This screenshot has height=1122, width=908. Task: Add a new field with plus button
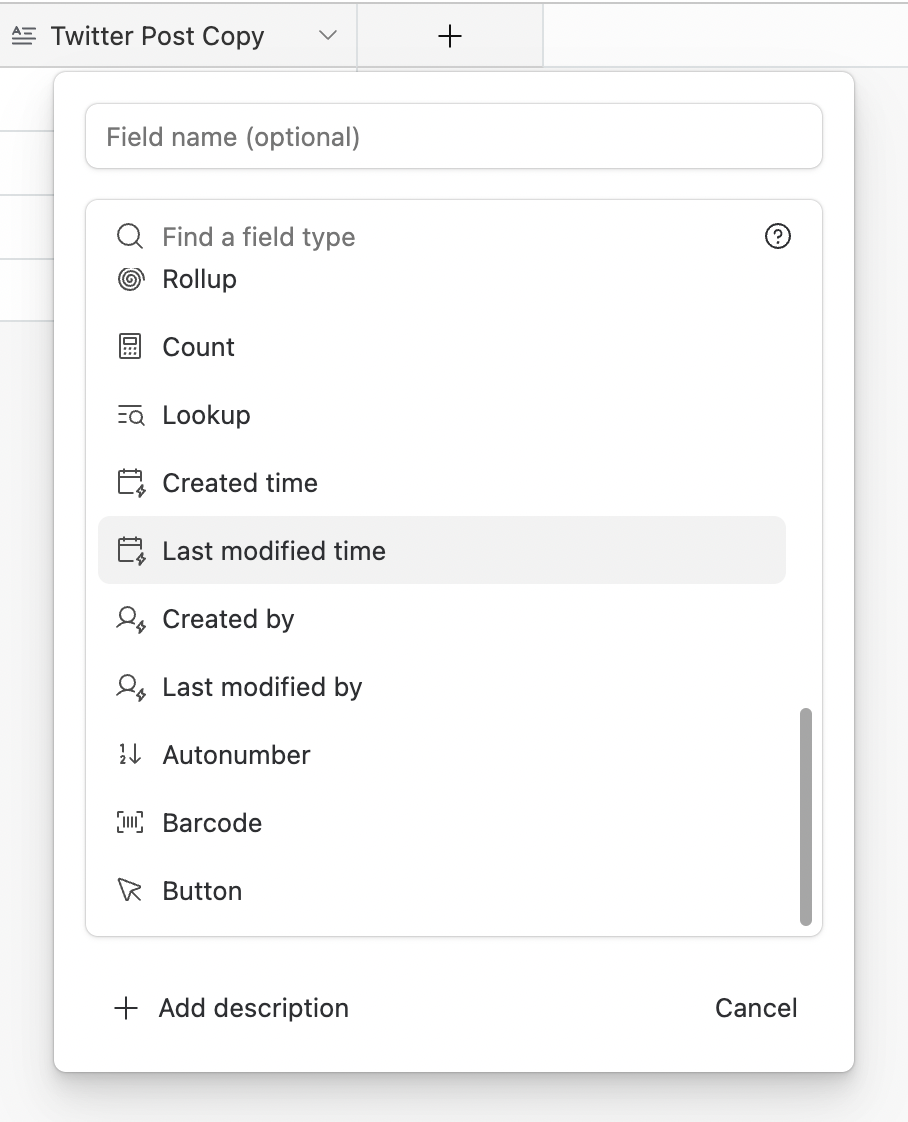(x=450, y=36)
